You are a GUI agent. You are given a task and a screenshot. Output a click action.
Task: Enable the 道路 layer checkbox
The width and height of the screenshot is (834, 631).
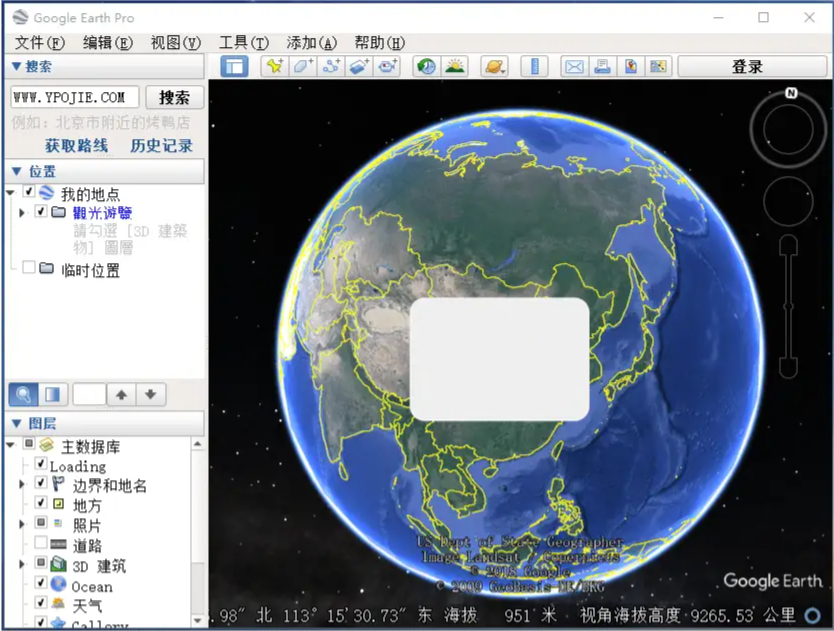41,542
